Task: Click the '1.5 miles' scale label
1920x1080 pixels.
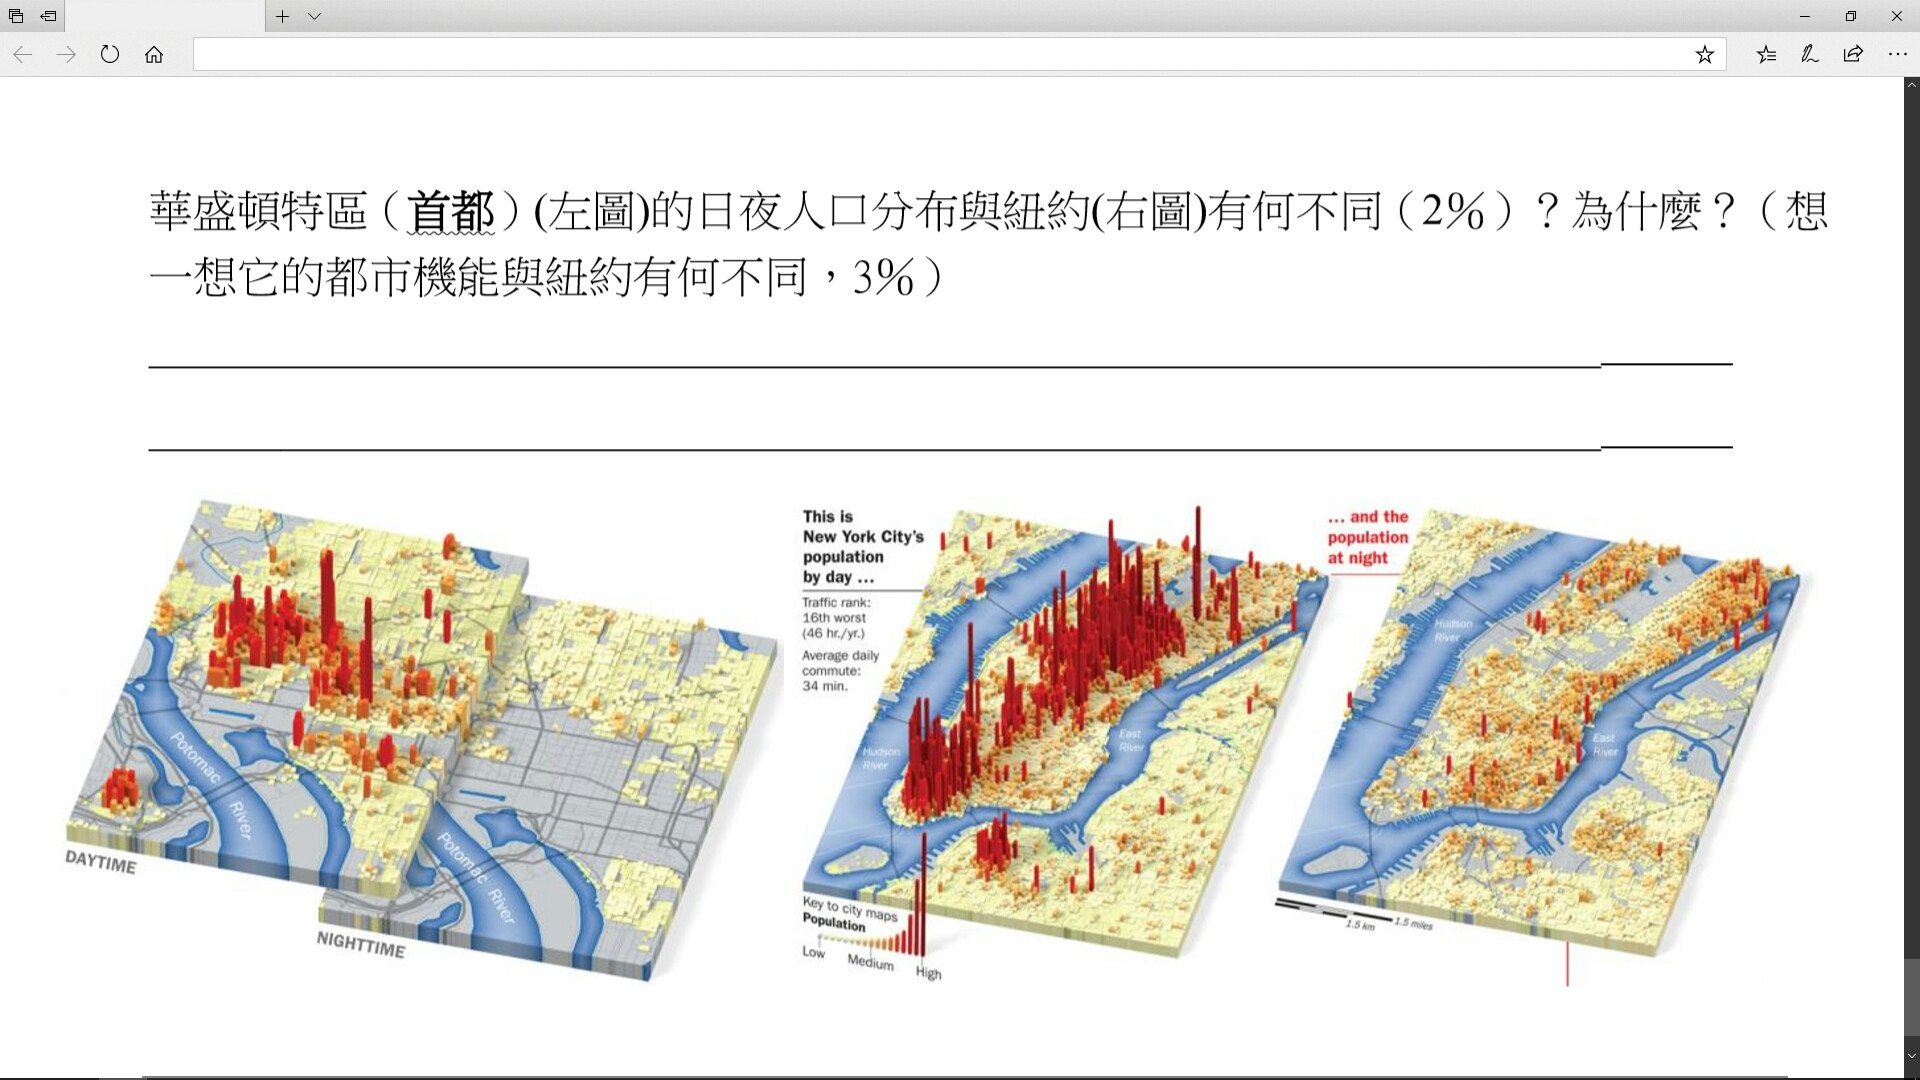Action: pyautogui.click(x=1413, y=923)
